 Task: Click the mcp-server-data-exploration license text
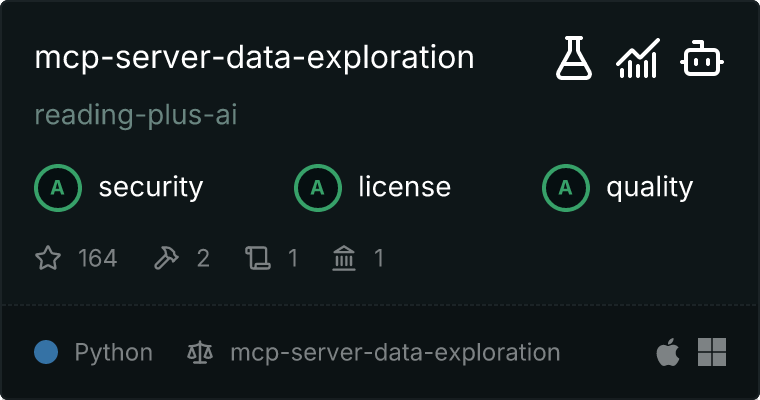point(395,352)
